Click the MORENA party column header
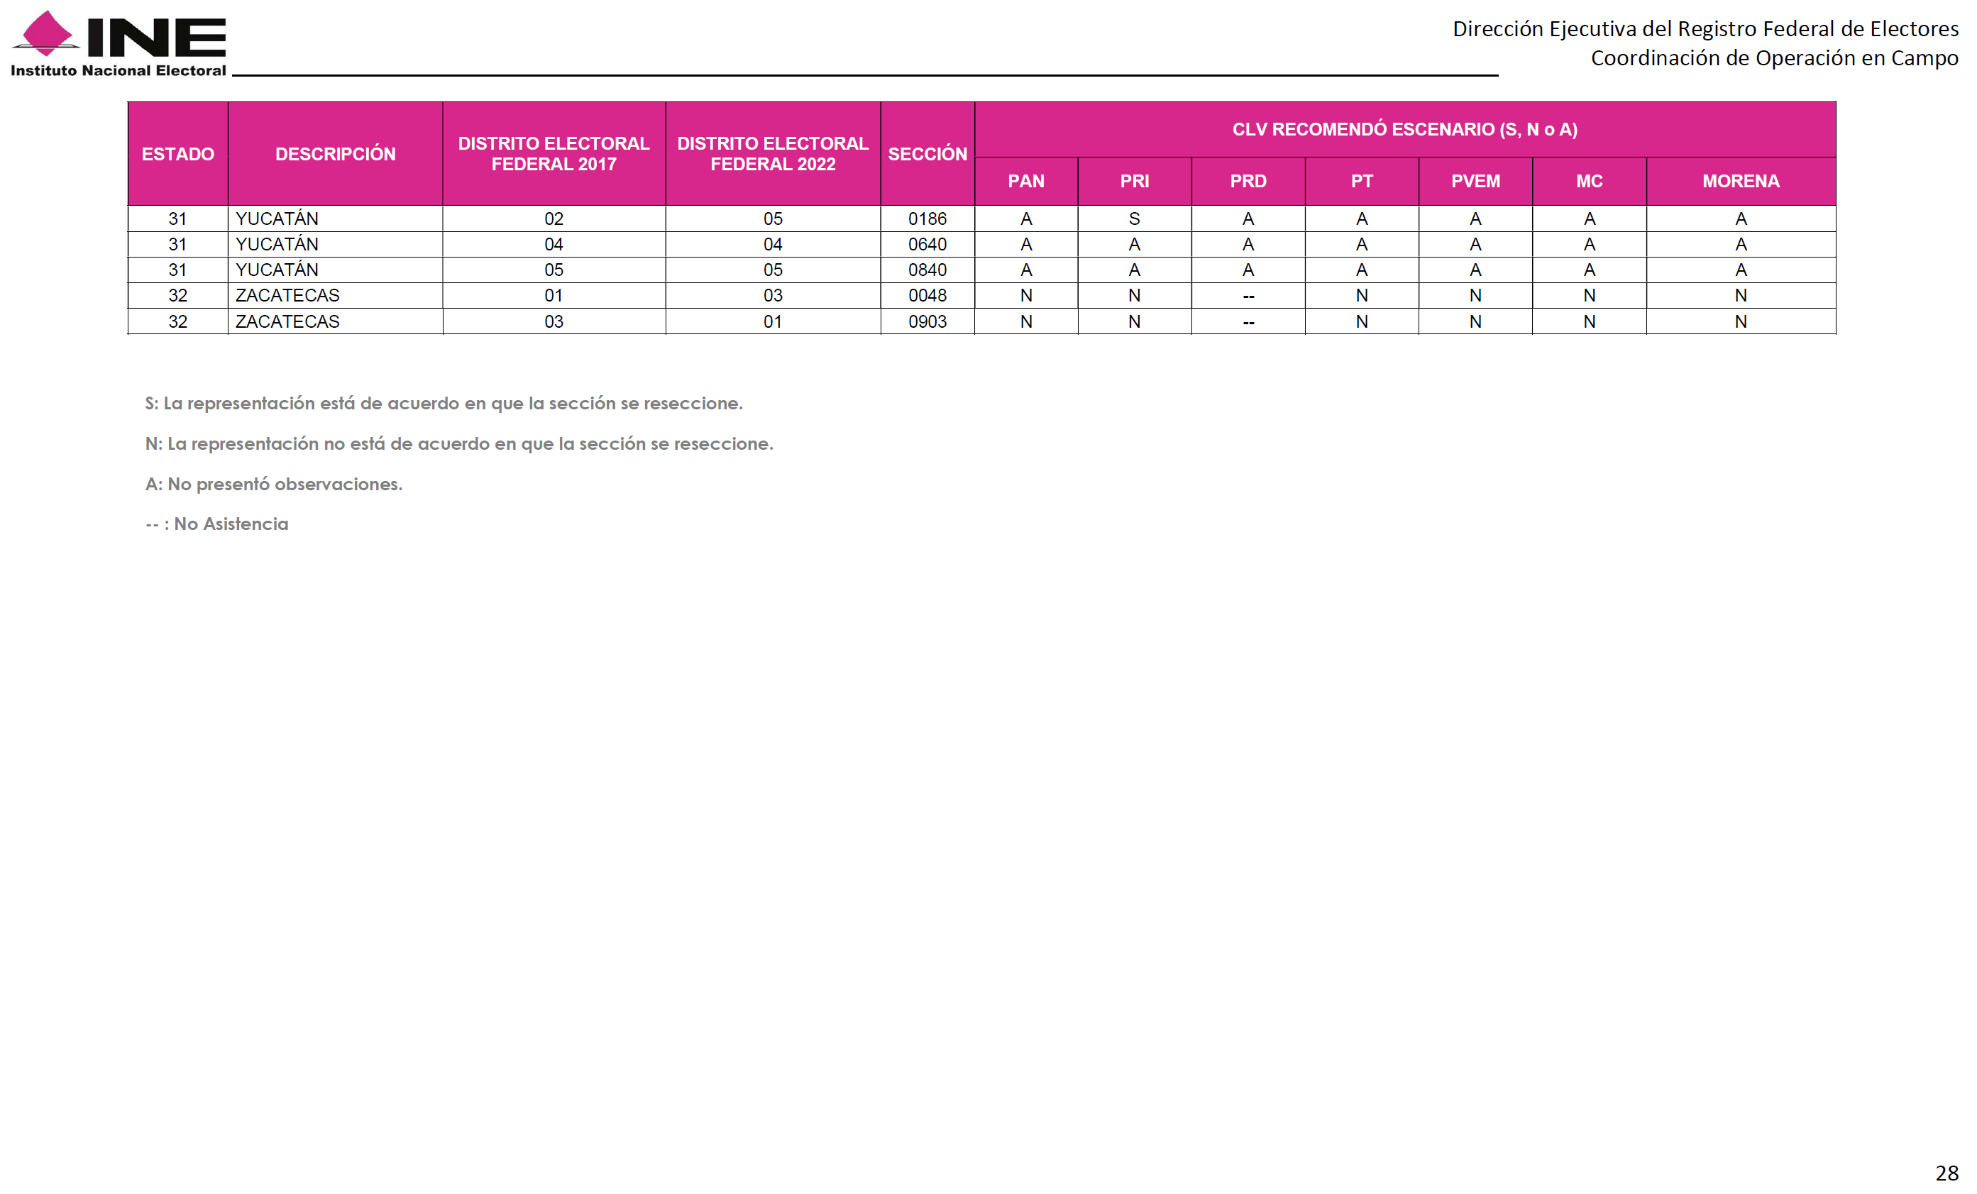1977x1194 pixels. (x=1740, y=181)
